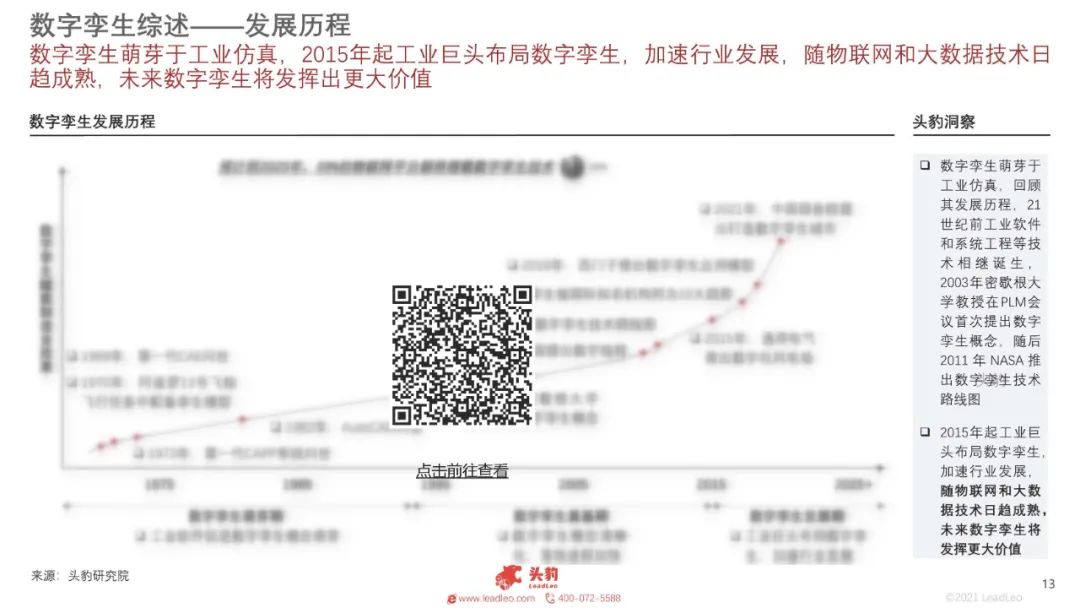Select the title 数字孪生综述——发展历程

point(190,25)
